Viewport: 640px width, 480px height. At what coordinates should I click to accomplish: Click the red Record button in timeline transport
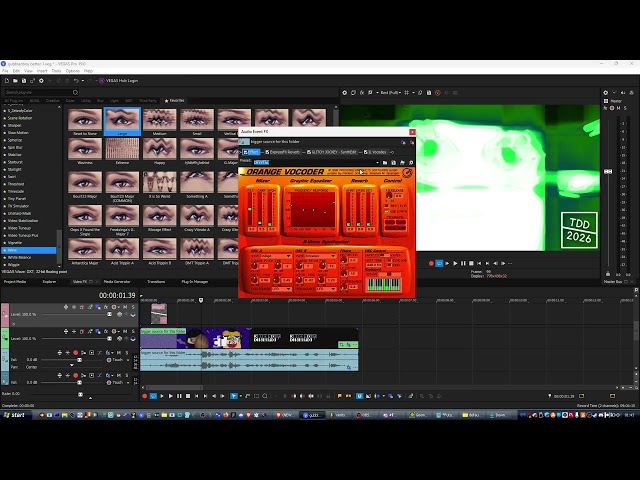click(144, 396)
